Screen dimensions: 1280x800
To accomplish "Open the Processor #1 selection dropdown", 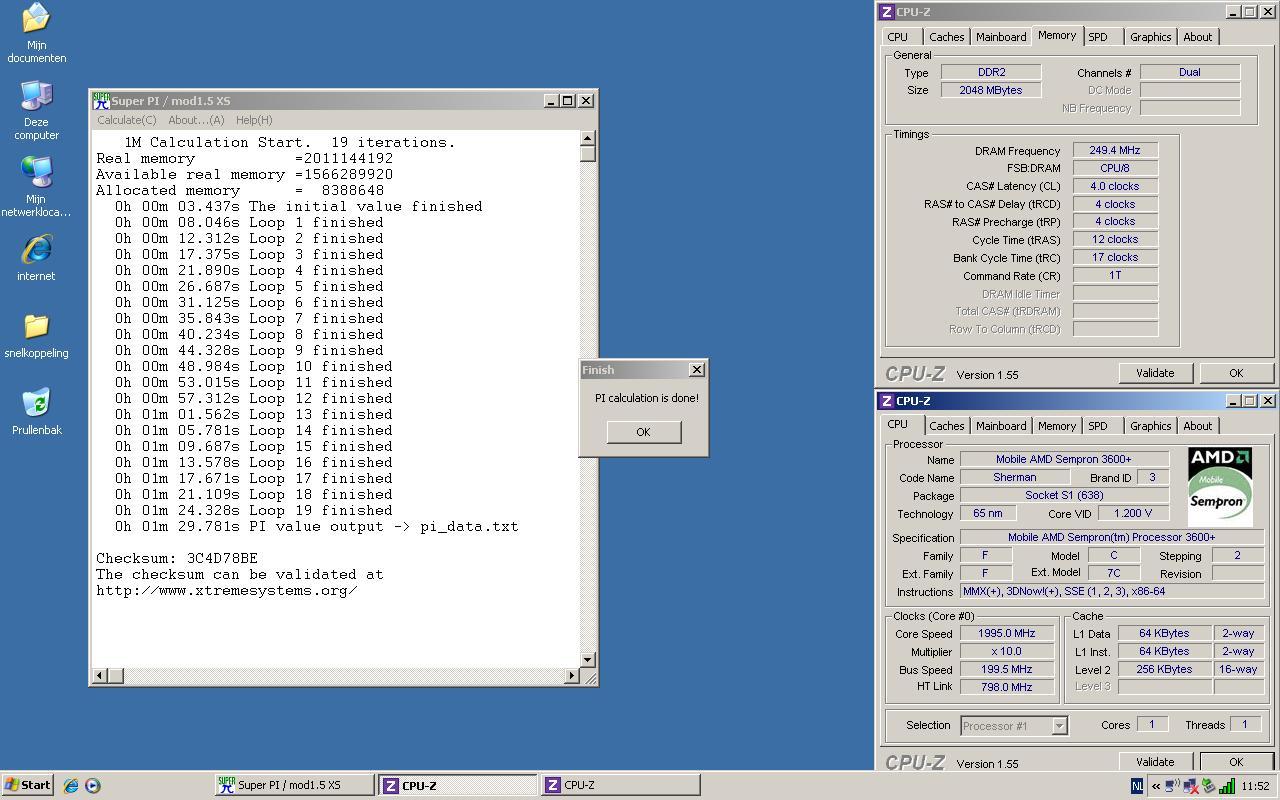I will (1014, 726).
